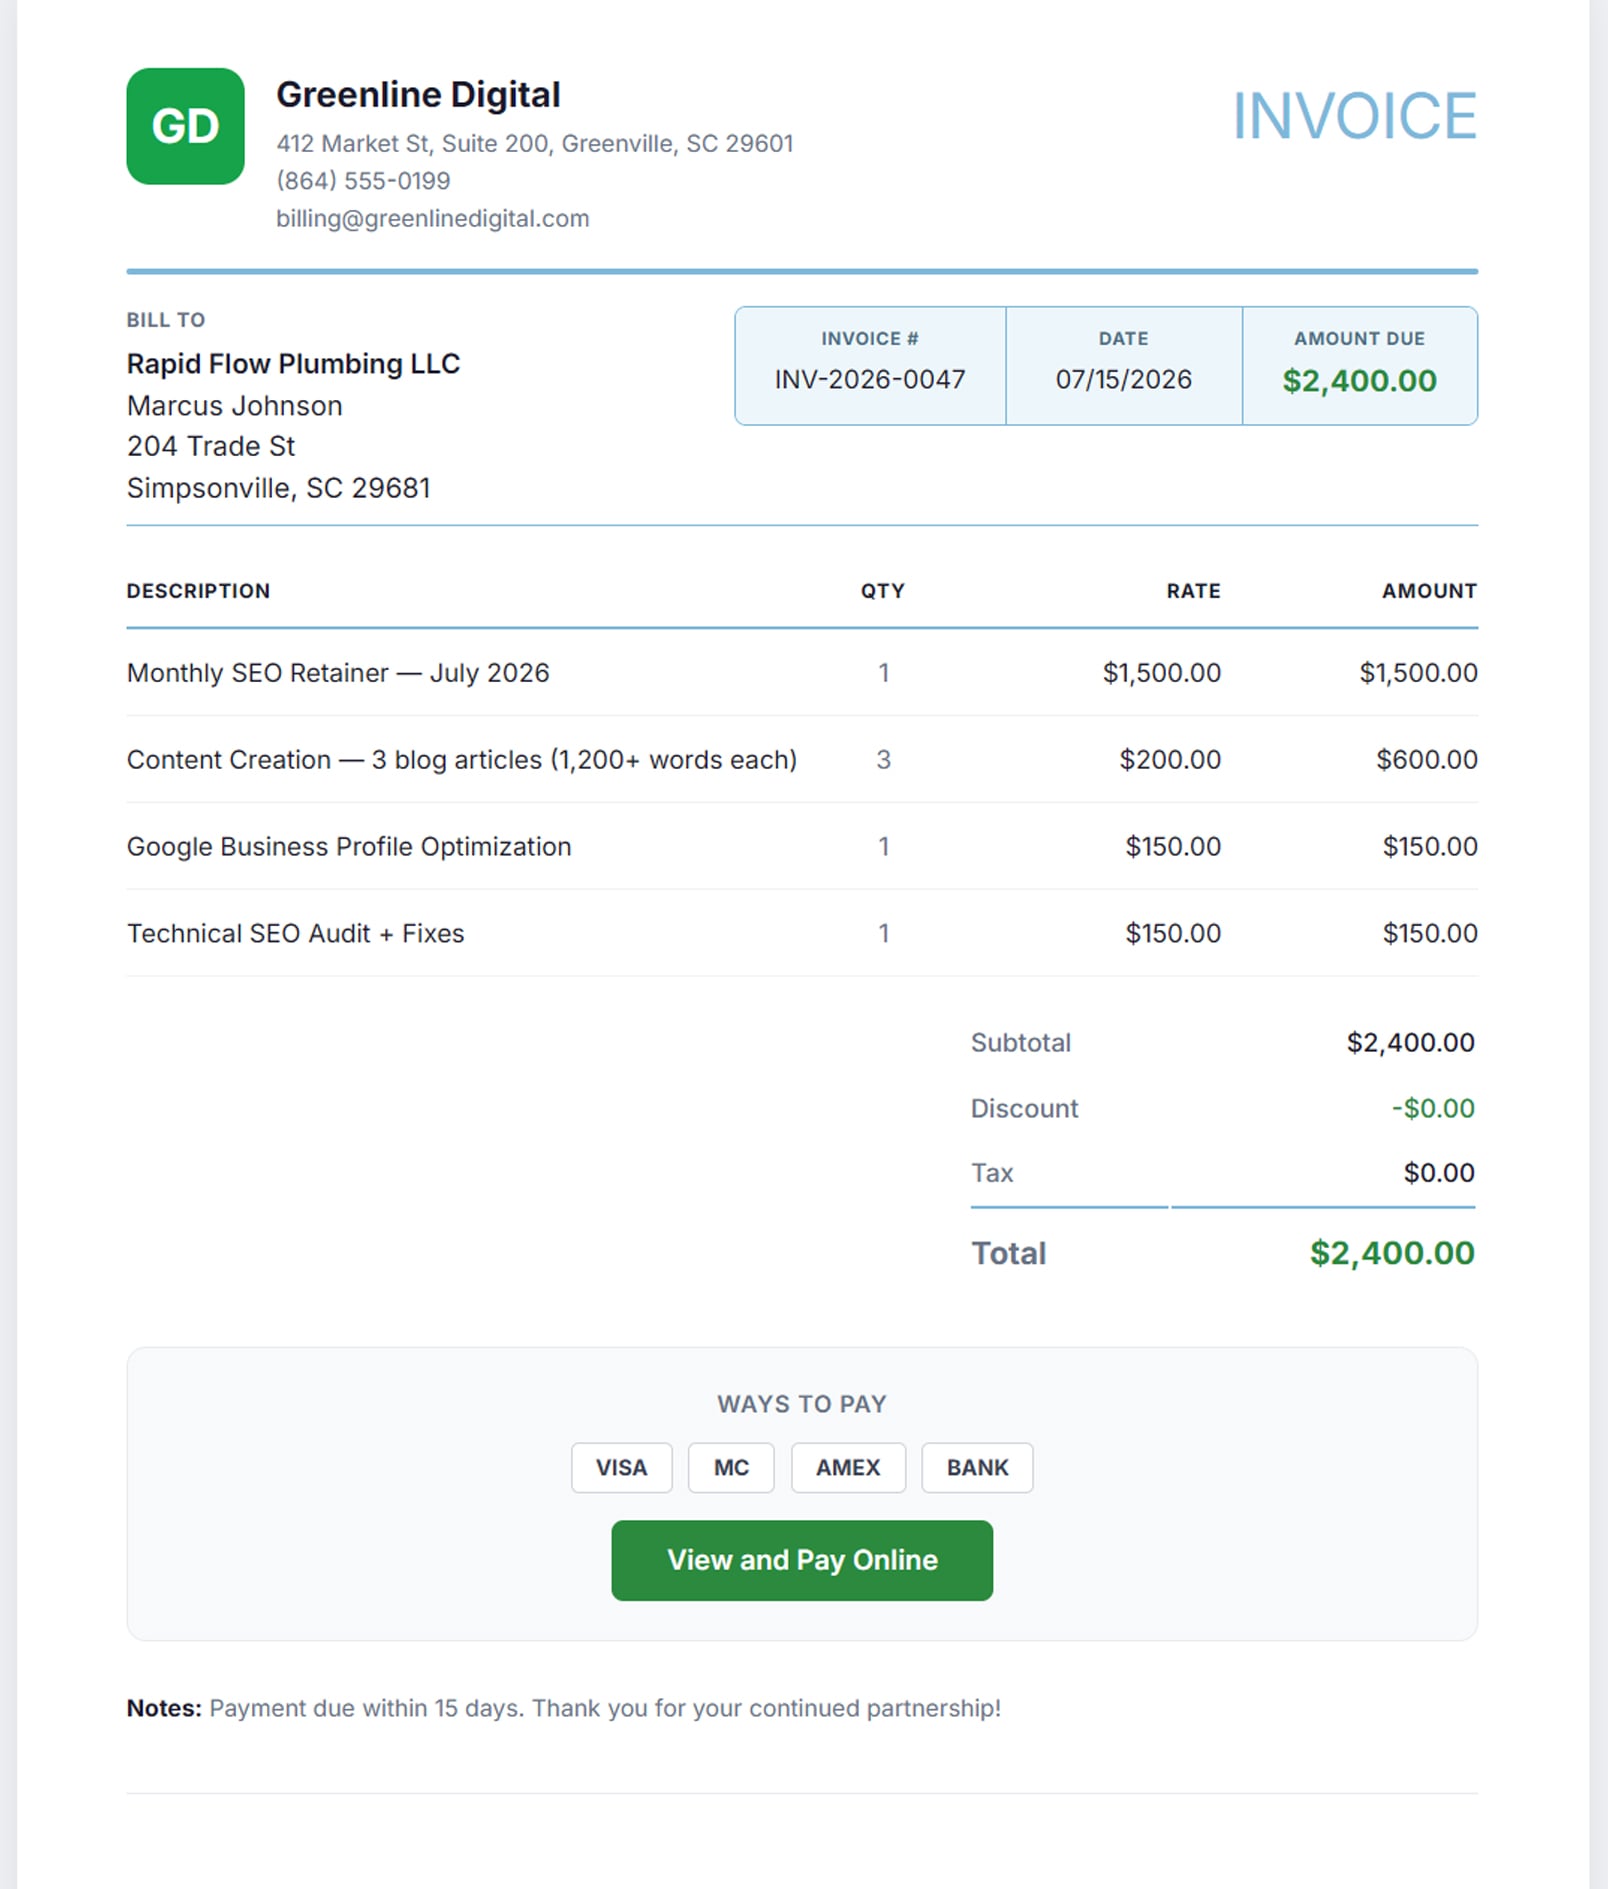Click quantity 3 in Content Creation row

tap(883, 760)
